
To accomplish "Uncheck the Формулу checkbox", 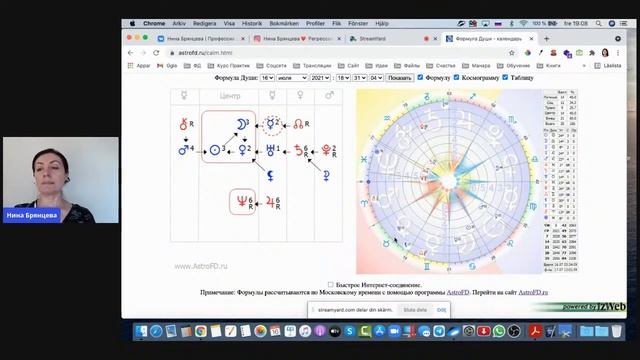I will [x=420, y=77].
